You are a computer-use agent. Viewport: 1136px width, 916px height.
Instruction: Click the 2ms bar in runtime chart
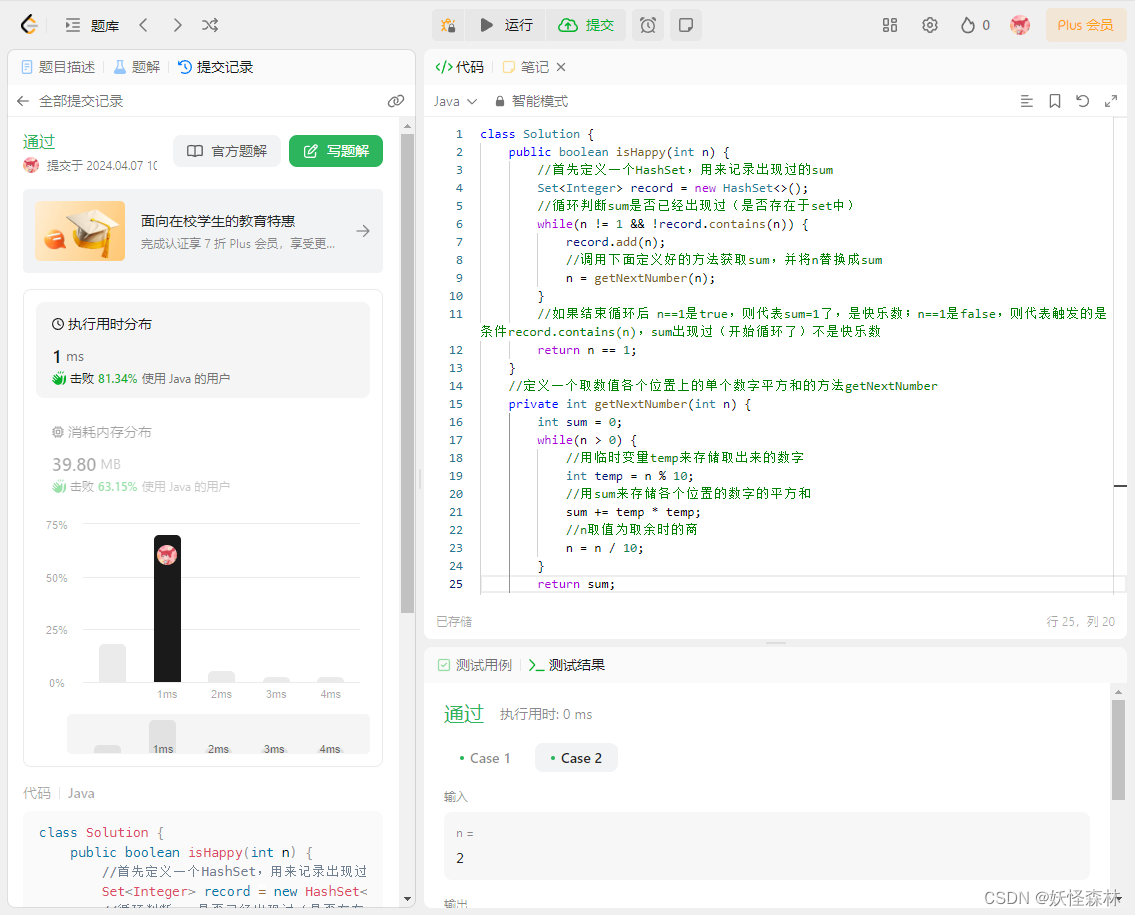221,677
